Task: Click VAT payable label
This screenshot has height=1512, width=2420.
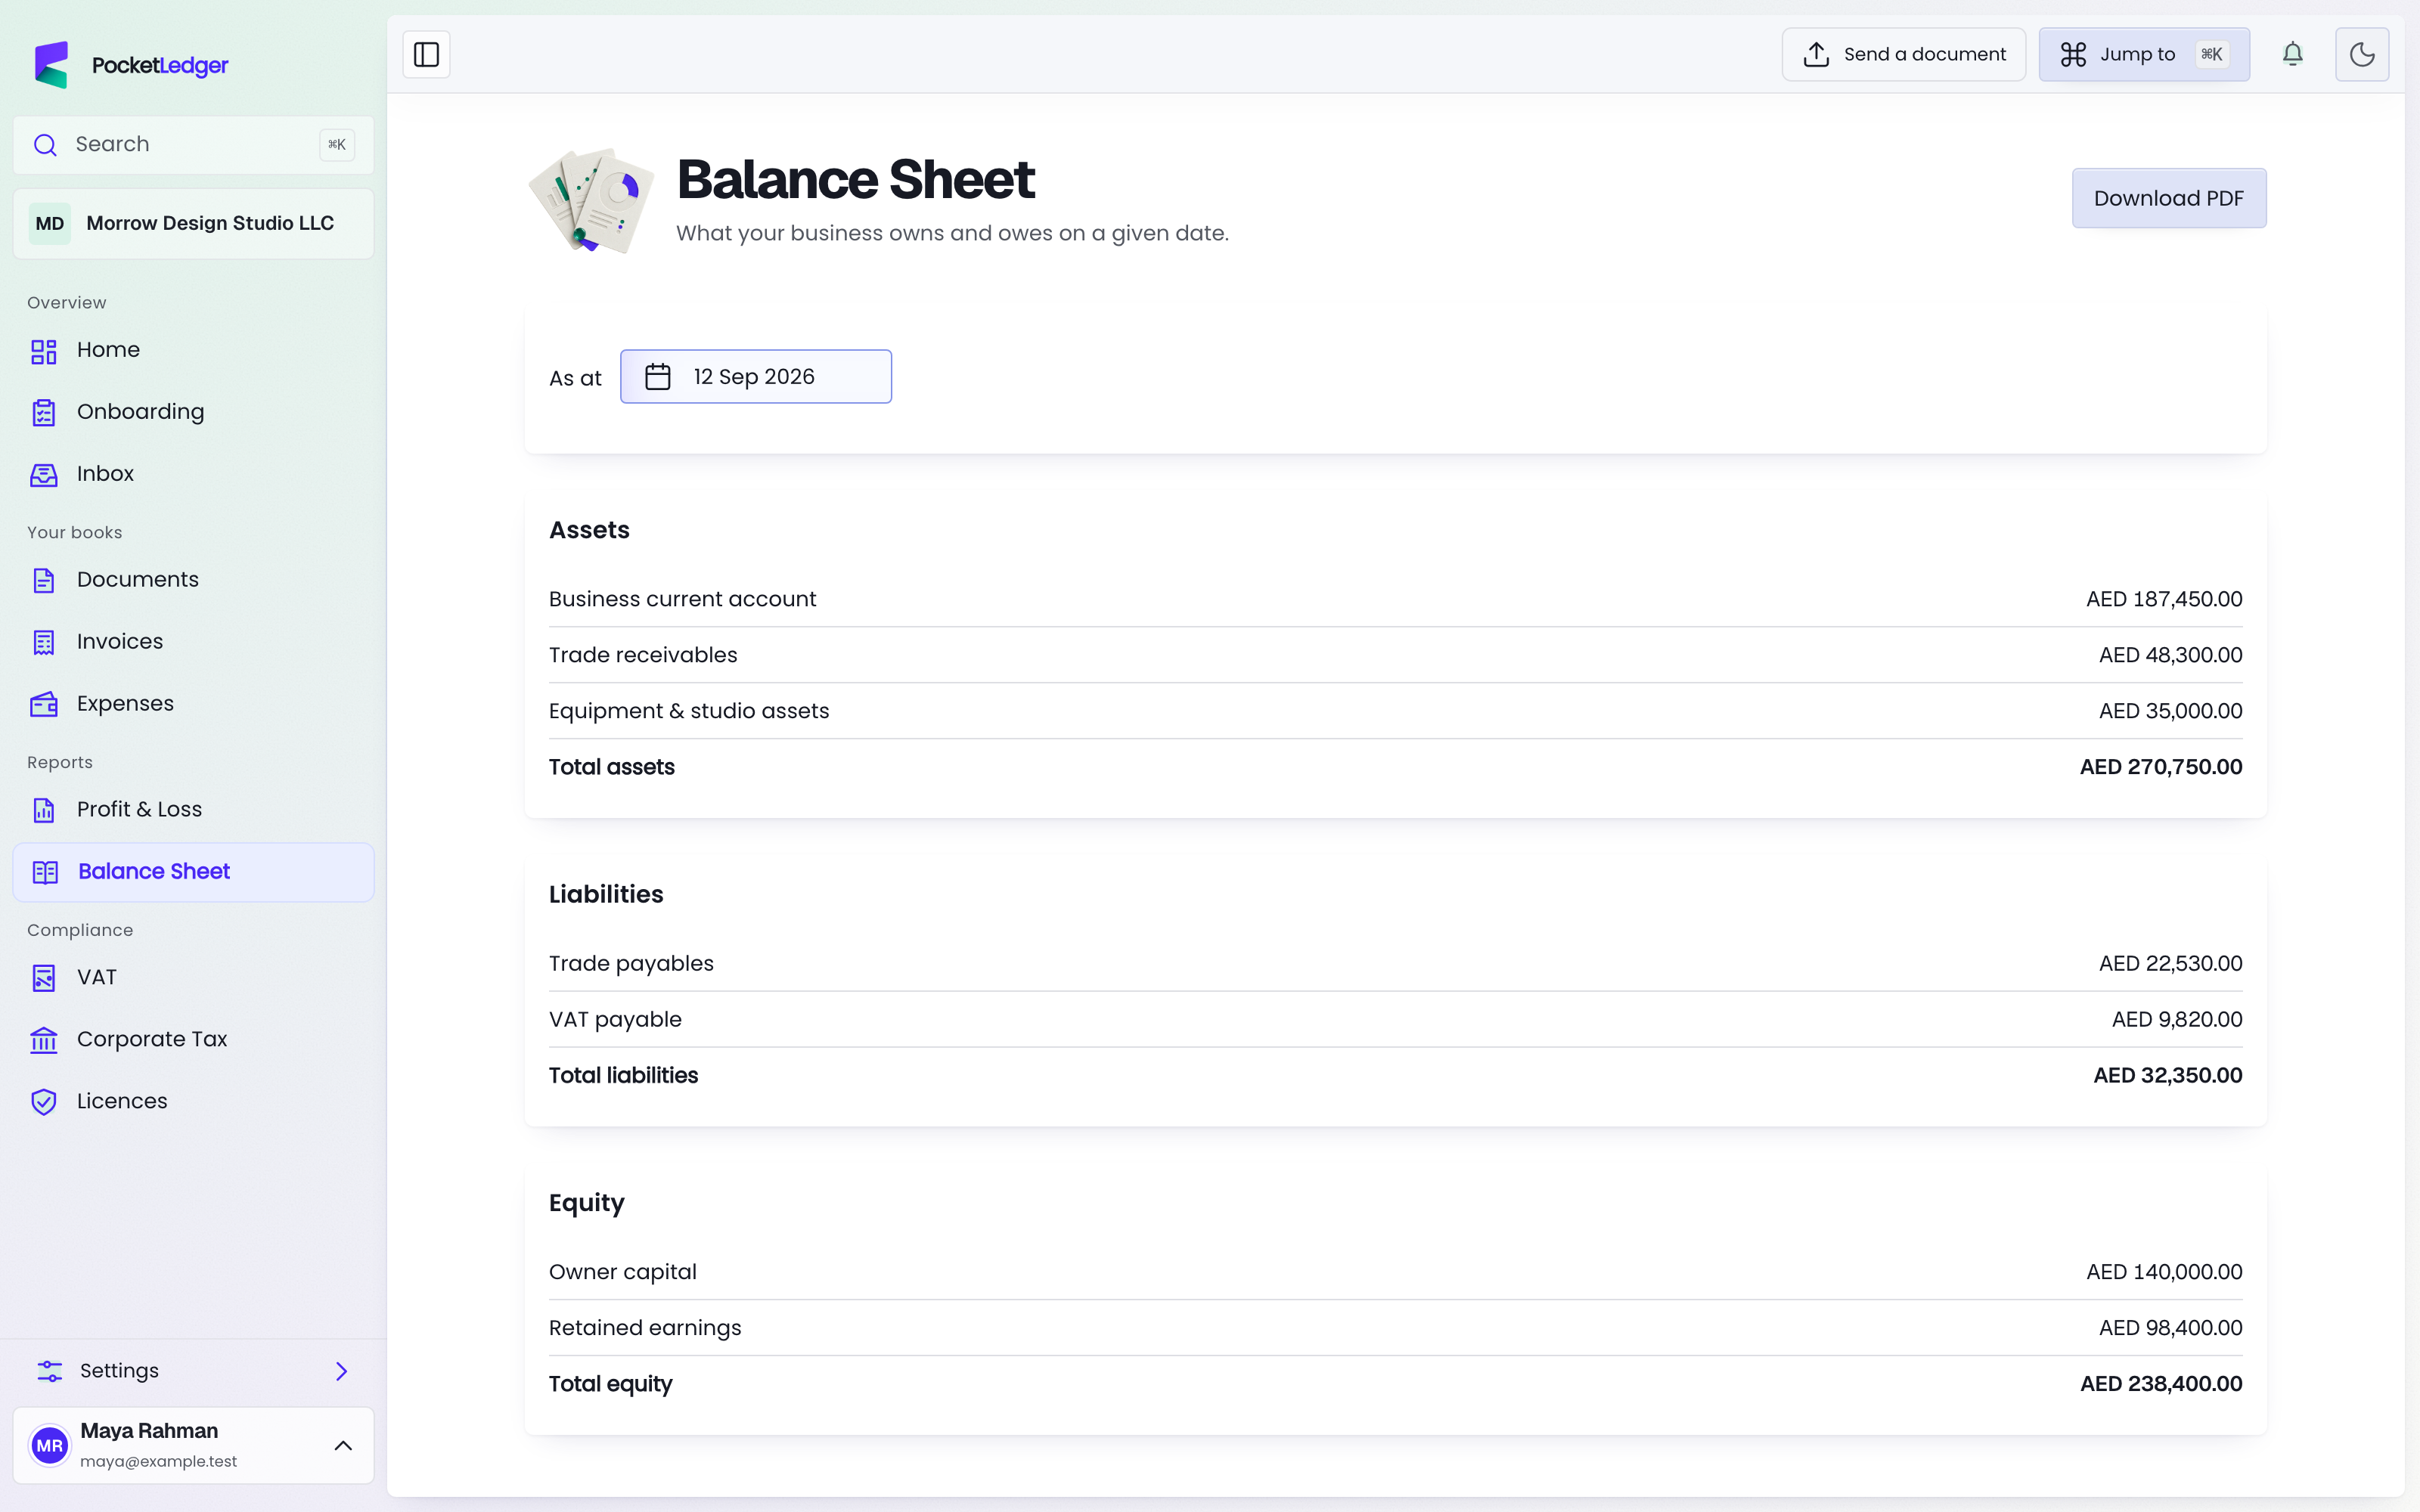Action: (615, 1020)
